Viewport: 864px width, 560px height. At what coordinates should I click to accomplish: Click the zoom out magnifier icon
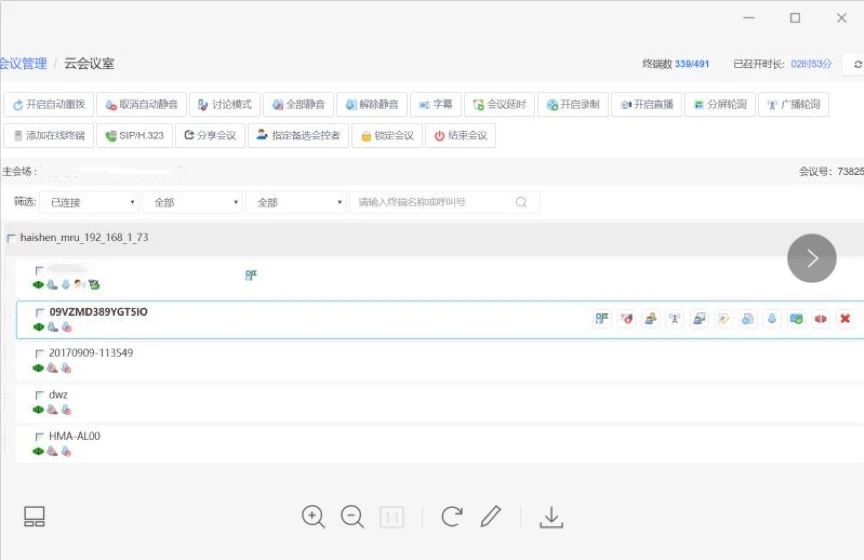click(352, 516)
